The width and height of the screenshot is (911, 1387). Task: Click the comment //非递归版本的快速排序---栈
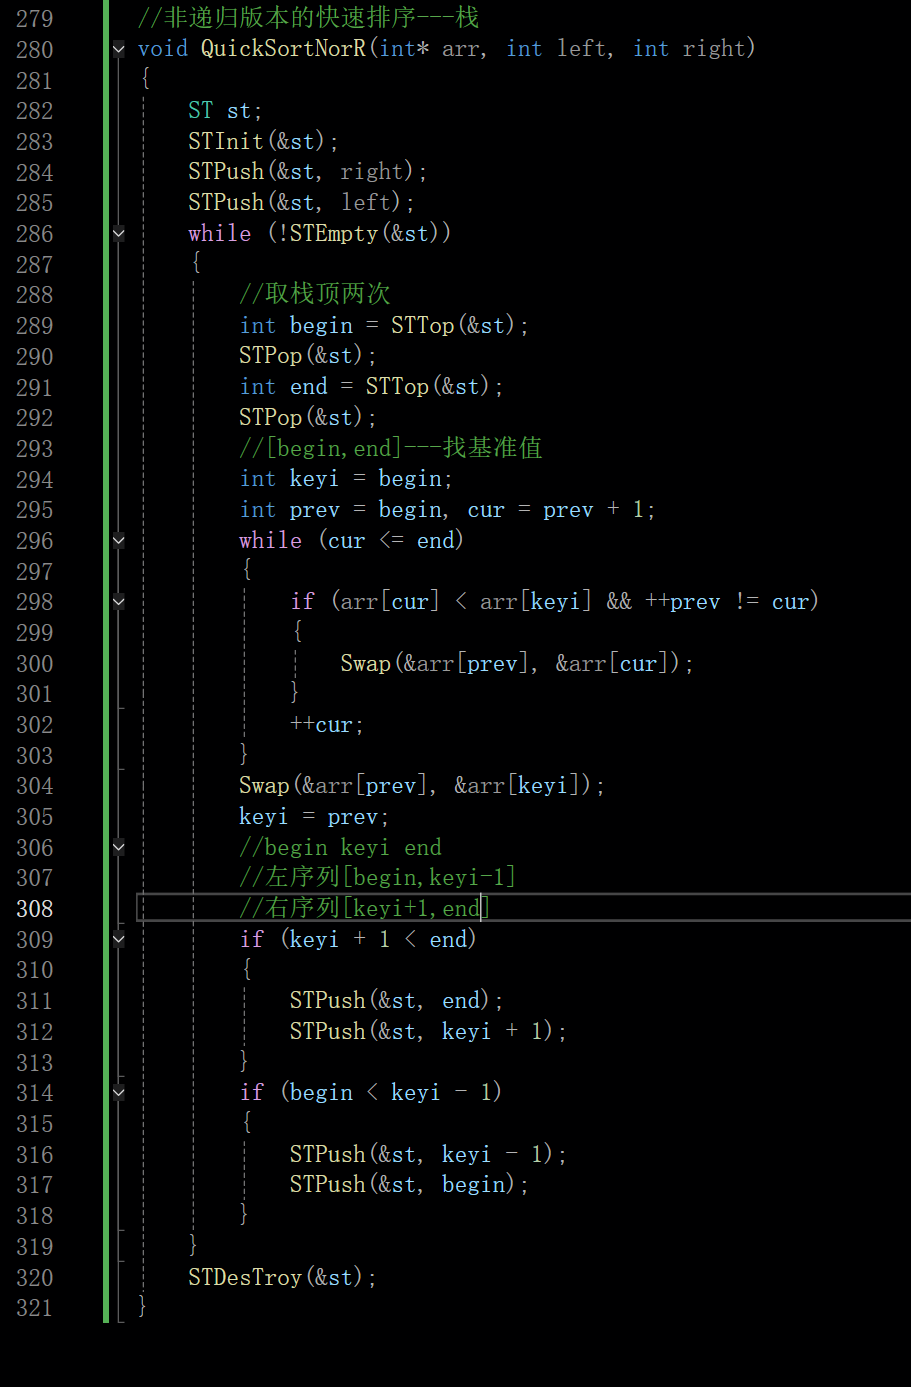pos(308,18)
